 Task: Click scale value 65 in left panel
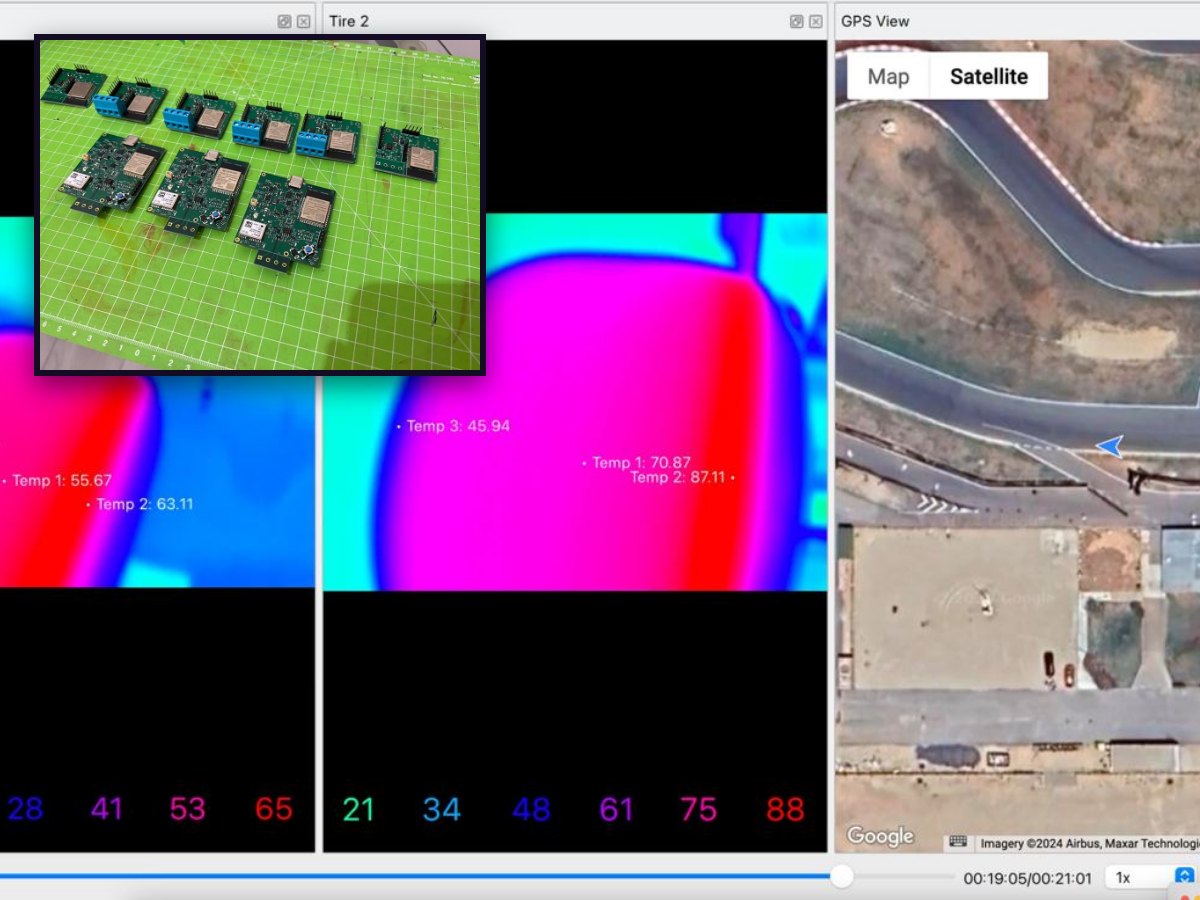pos(273,809)
